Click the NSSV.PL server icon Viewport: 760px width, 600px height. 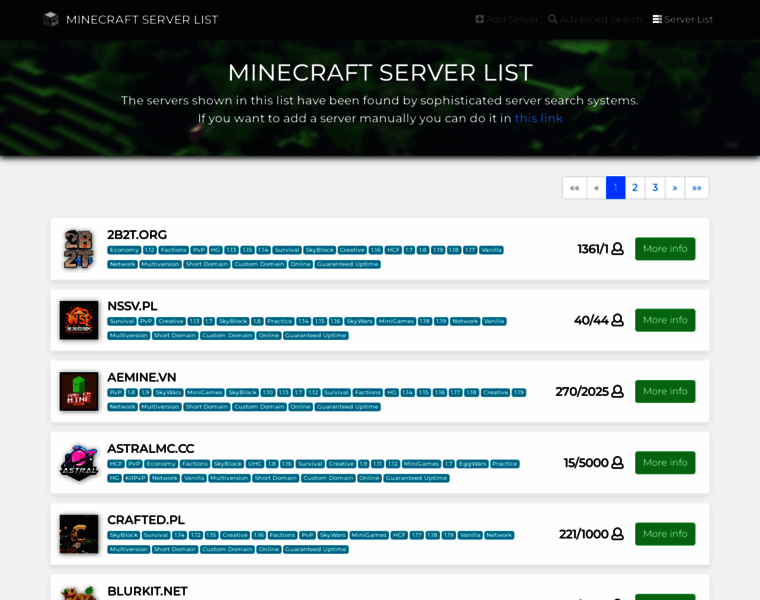(x=79, y=320)
